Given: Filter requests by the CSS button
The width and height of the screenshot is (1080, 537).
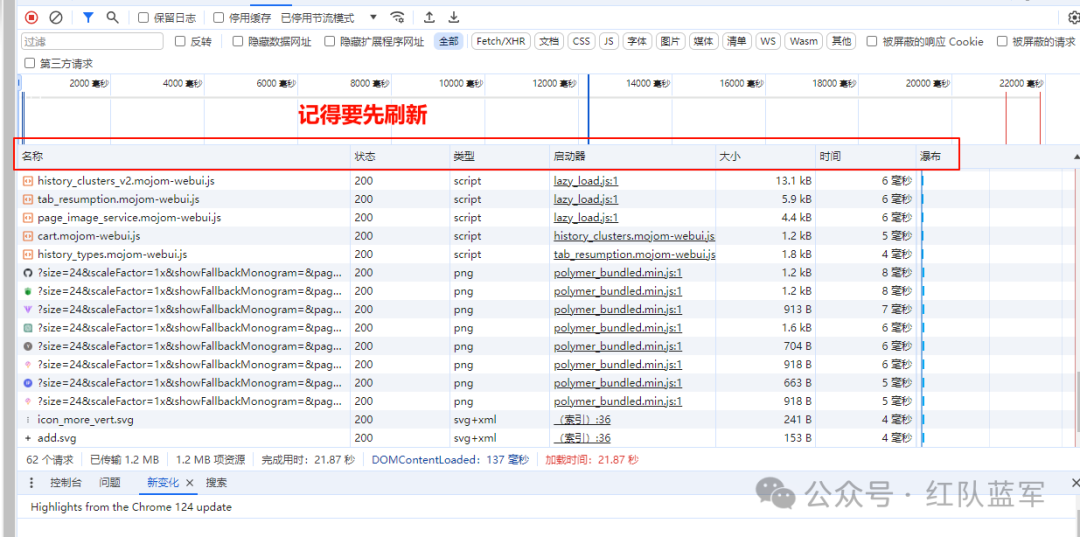Looking at the screenshot, I should point(581,41).
